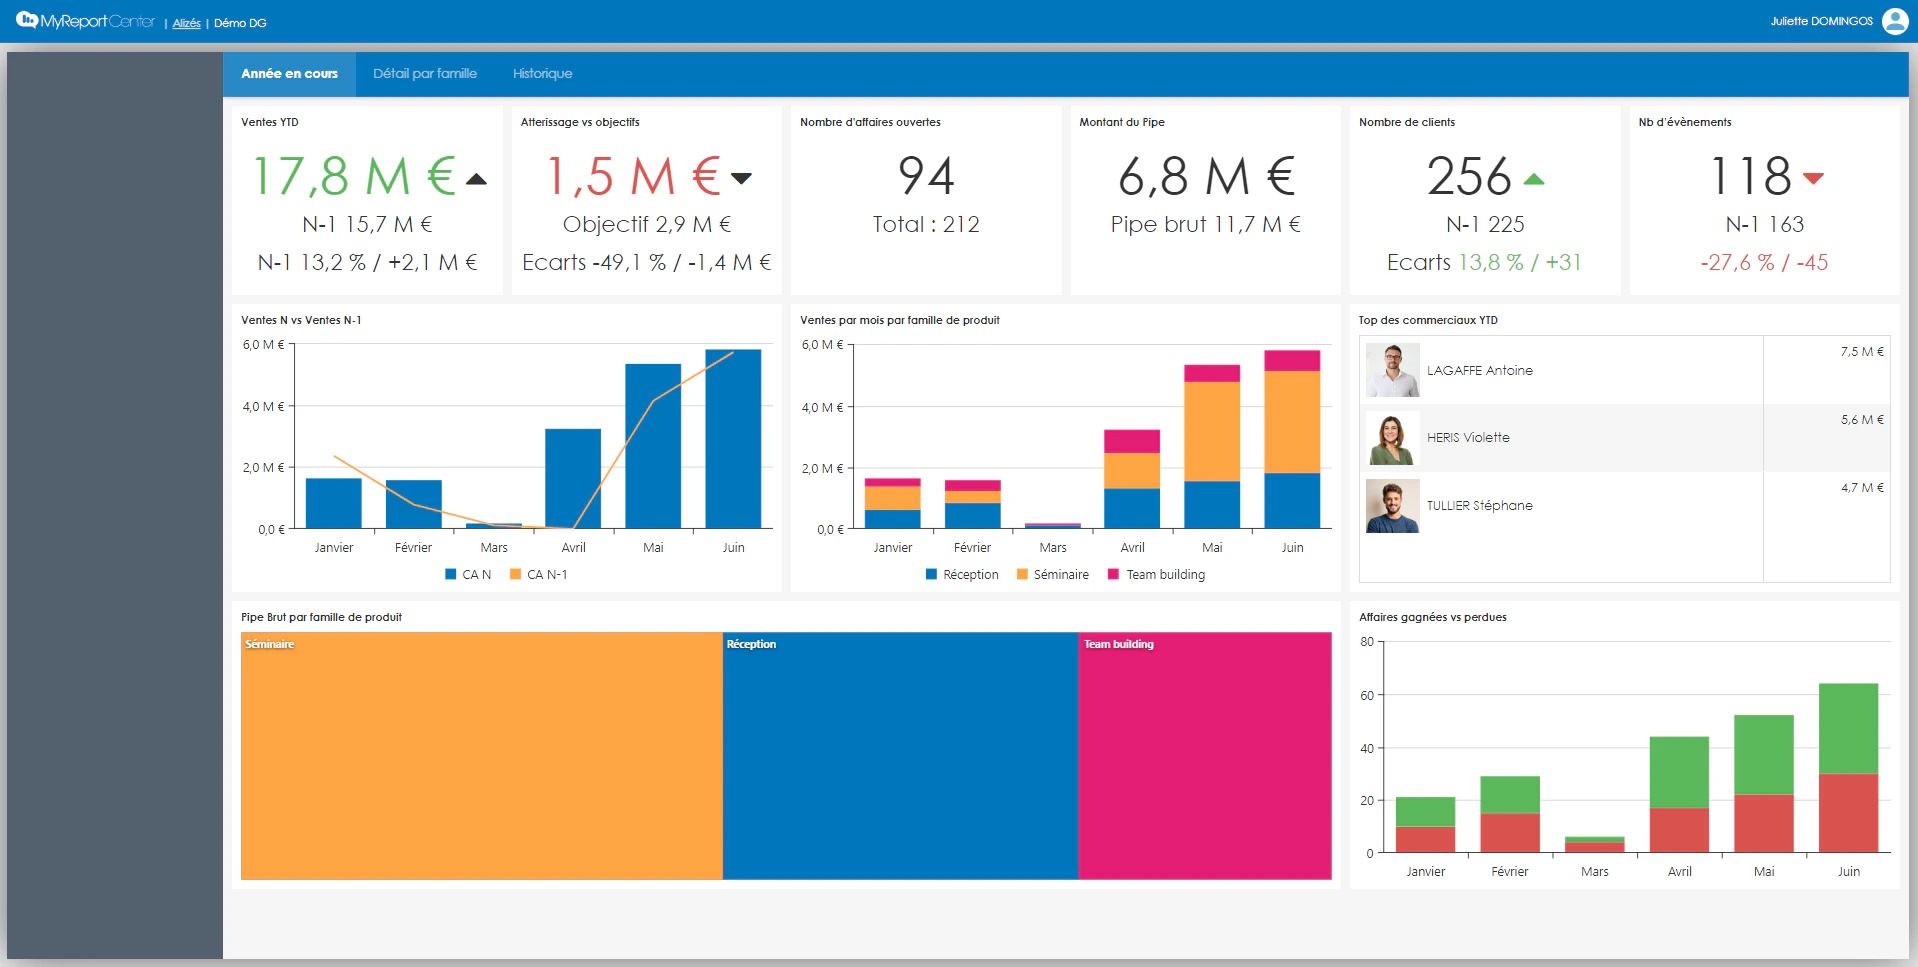This screenshot has height=967, width=1918.
Task: Click the Top des commerciaux YTD title
Action: tap(1428, 320)
